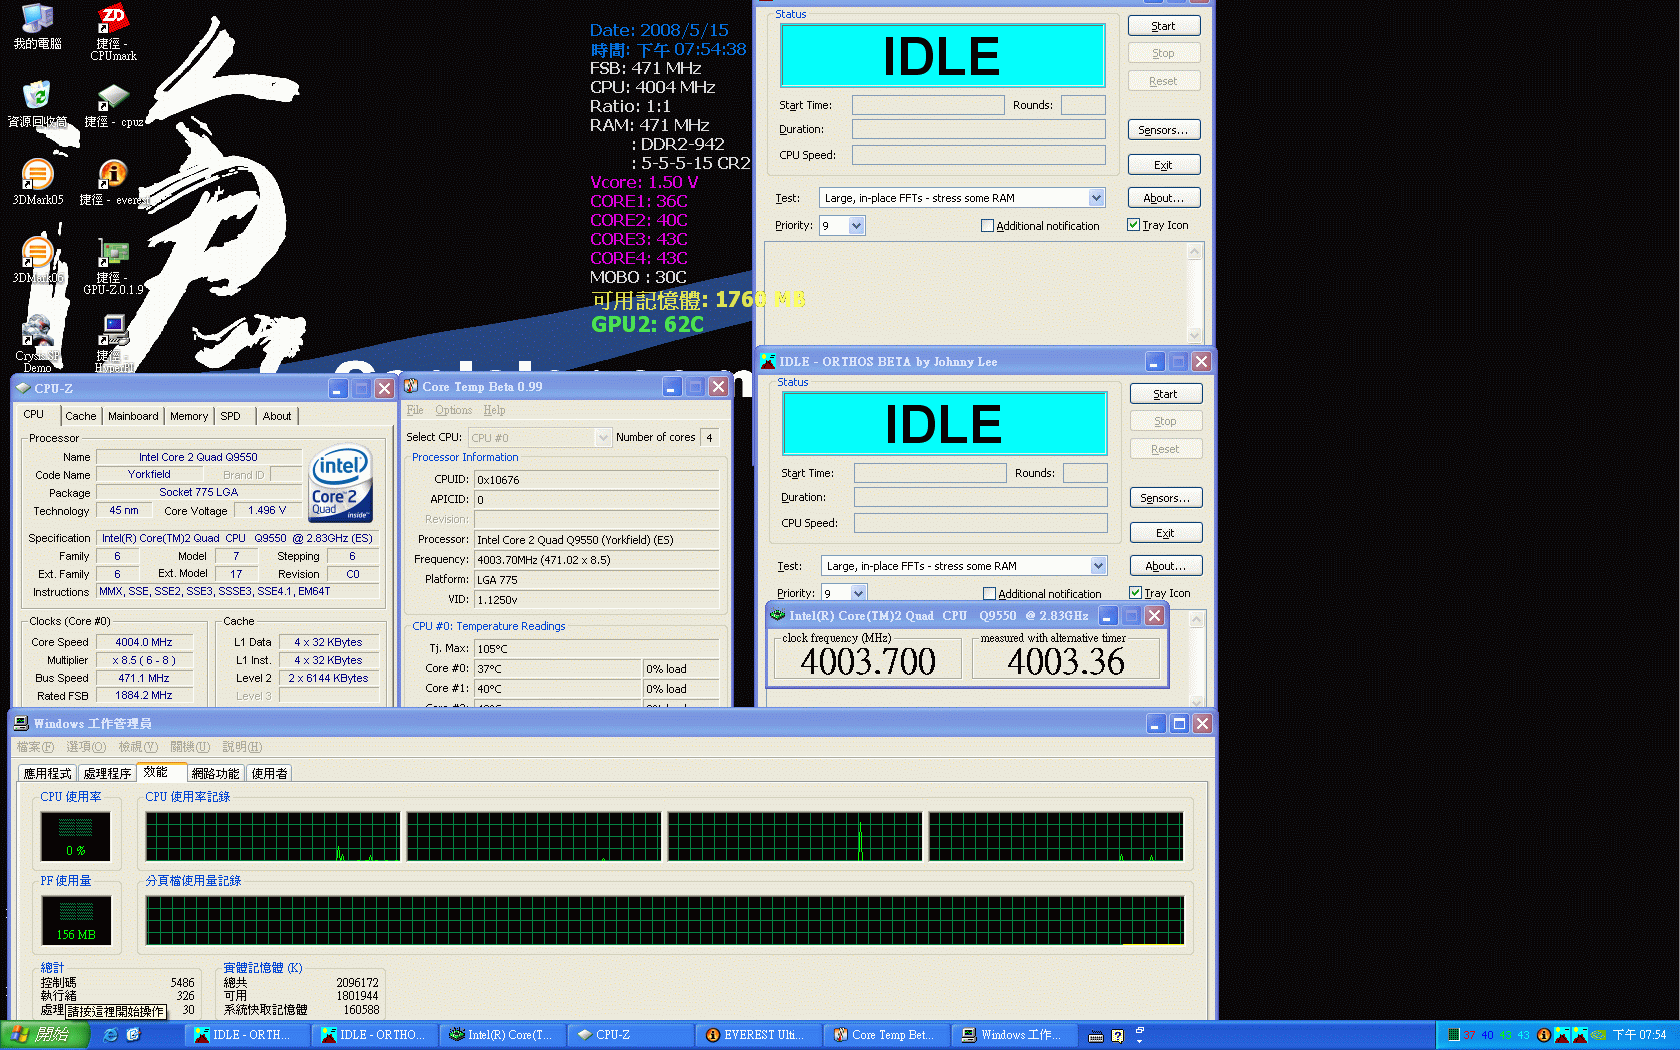
Task: Click About button in lower ORTHOS
Action: point(1166,566)
